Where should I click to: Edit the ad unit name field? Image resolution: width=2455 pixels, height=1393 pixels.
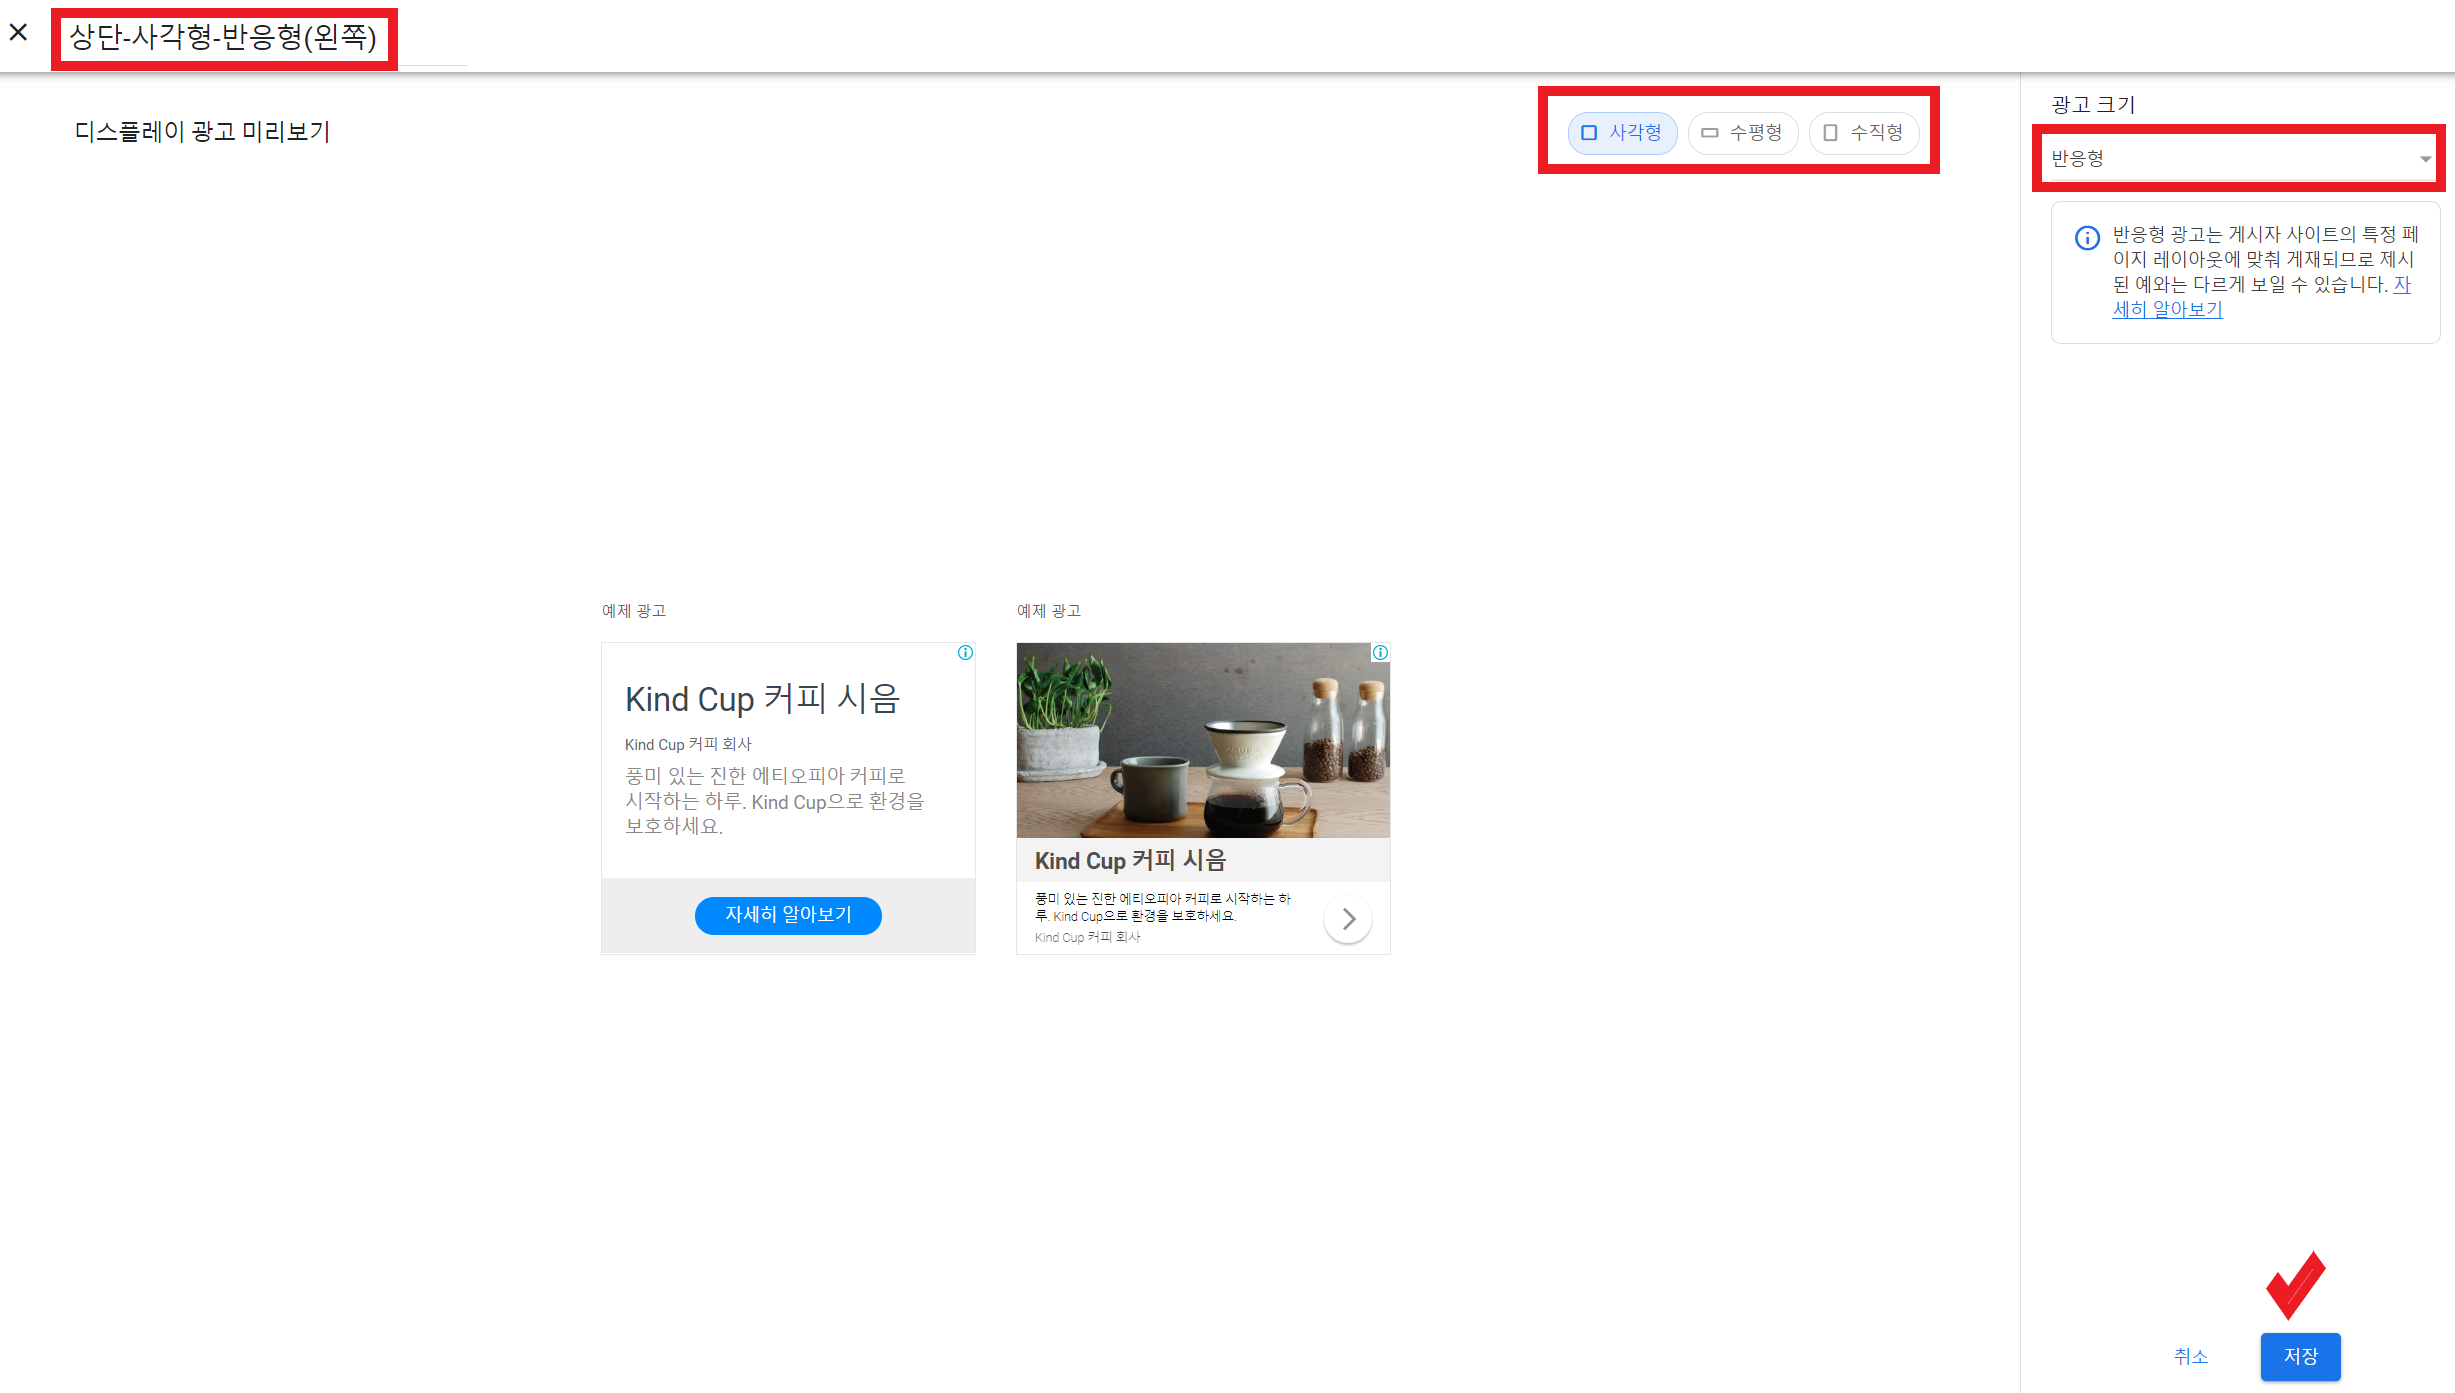[224, 38]
